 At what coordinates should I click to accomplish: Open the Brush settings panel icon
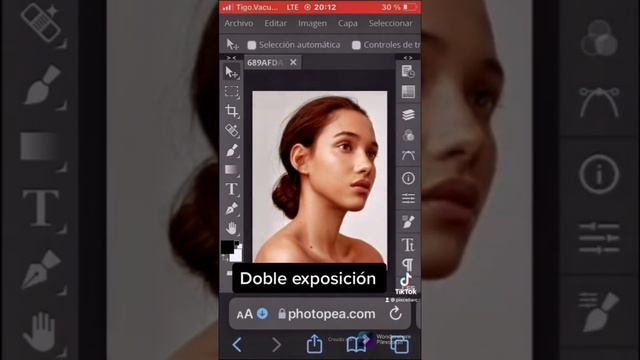[x=408, y=222]
